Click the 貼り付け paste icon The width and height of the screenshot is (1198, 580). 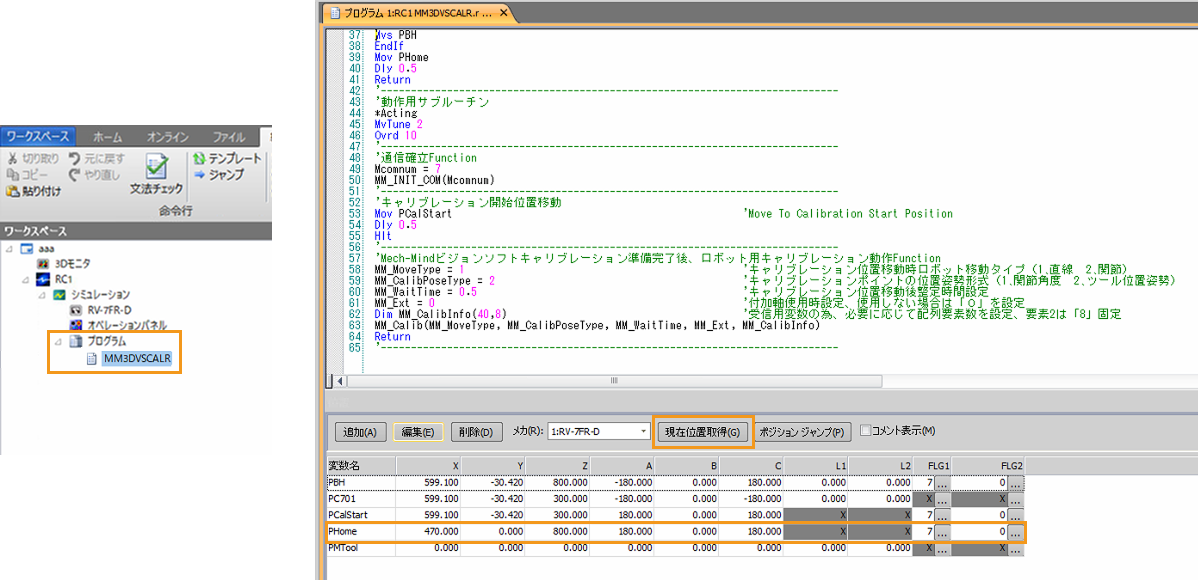[x=14, y=191]
